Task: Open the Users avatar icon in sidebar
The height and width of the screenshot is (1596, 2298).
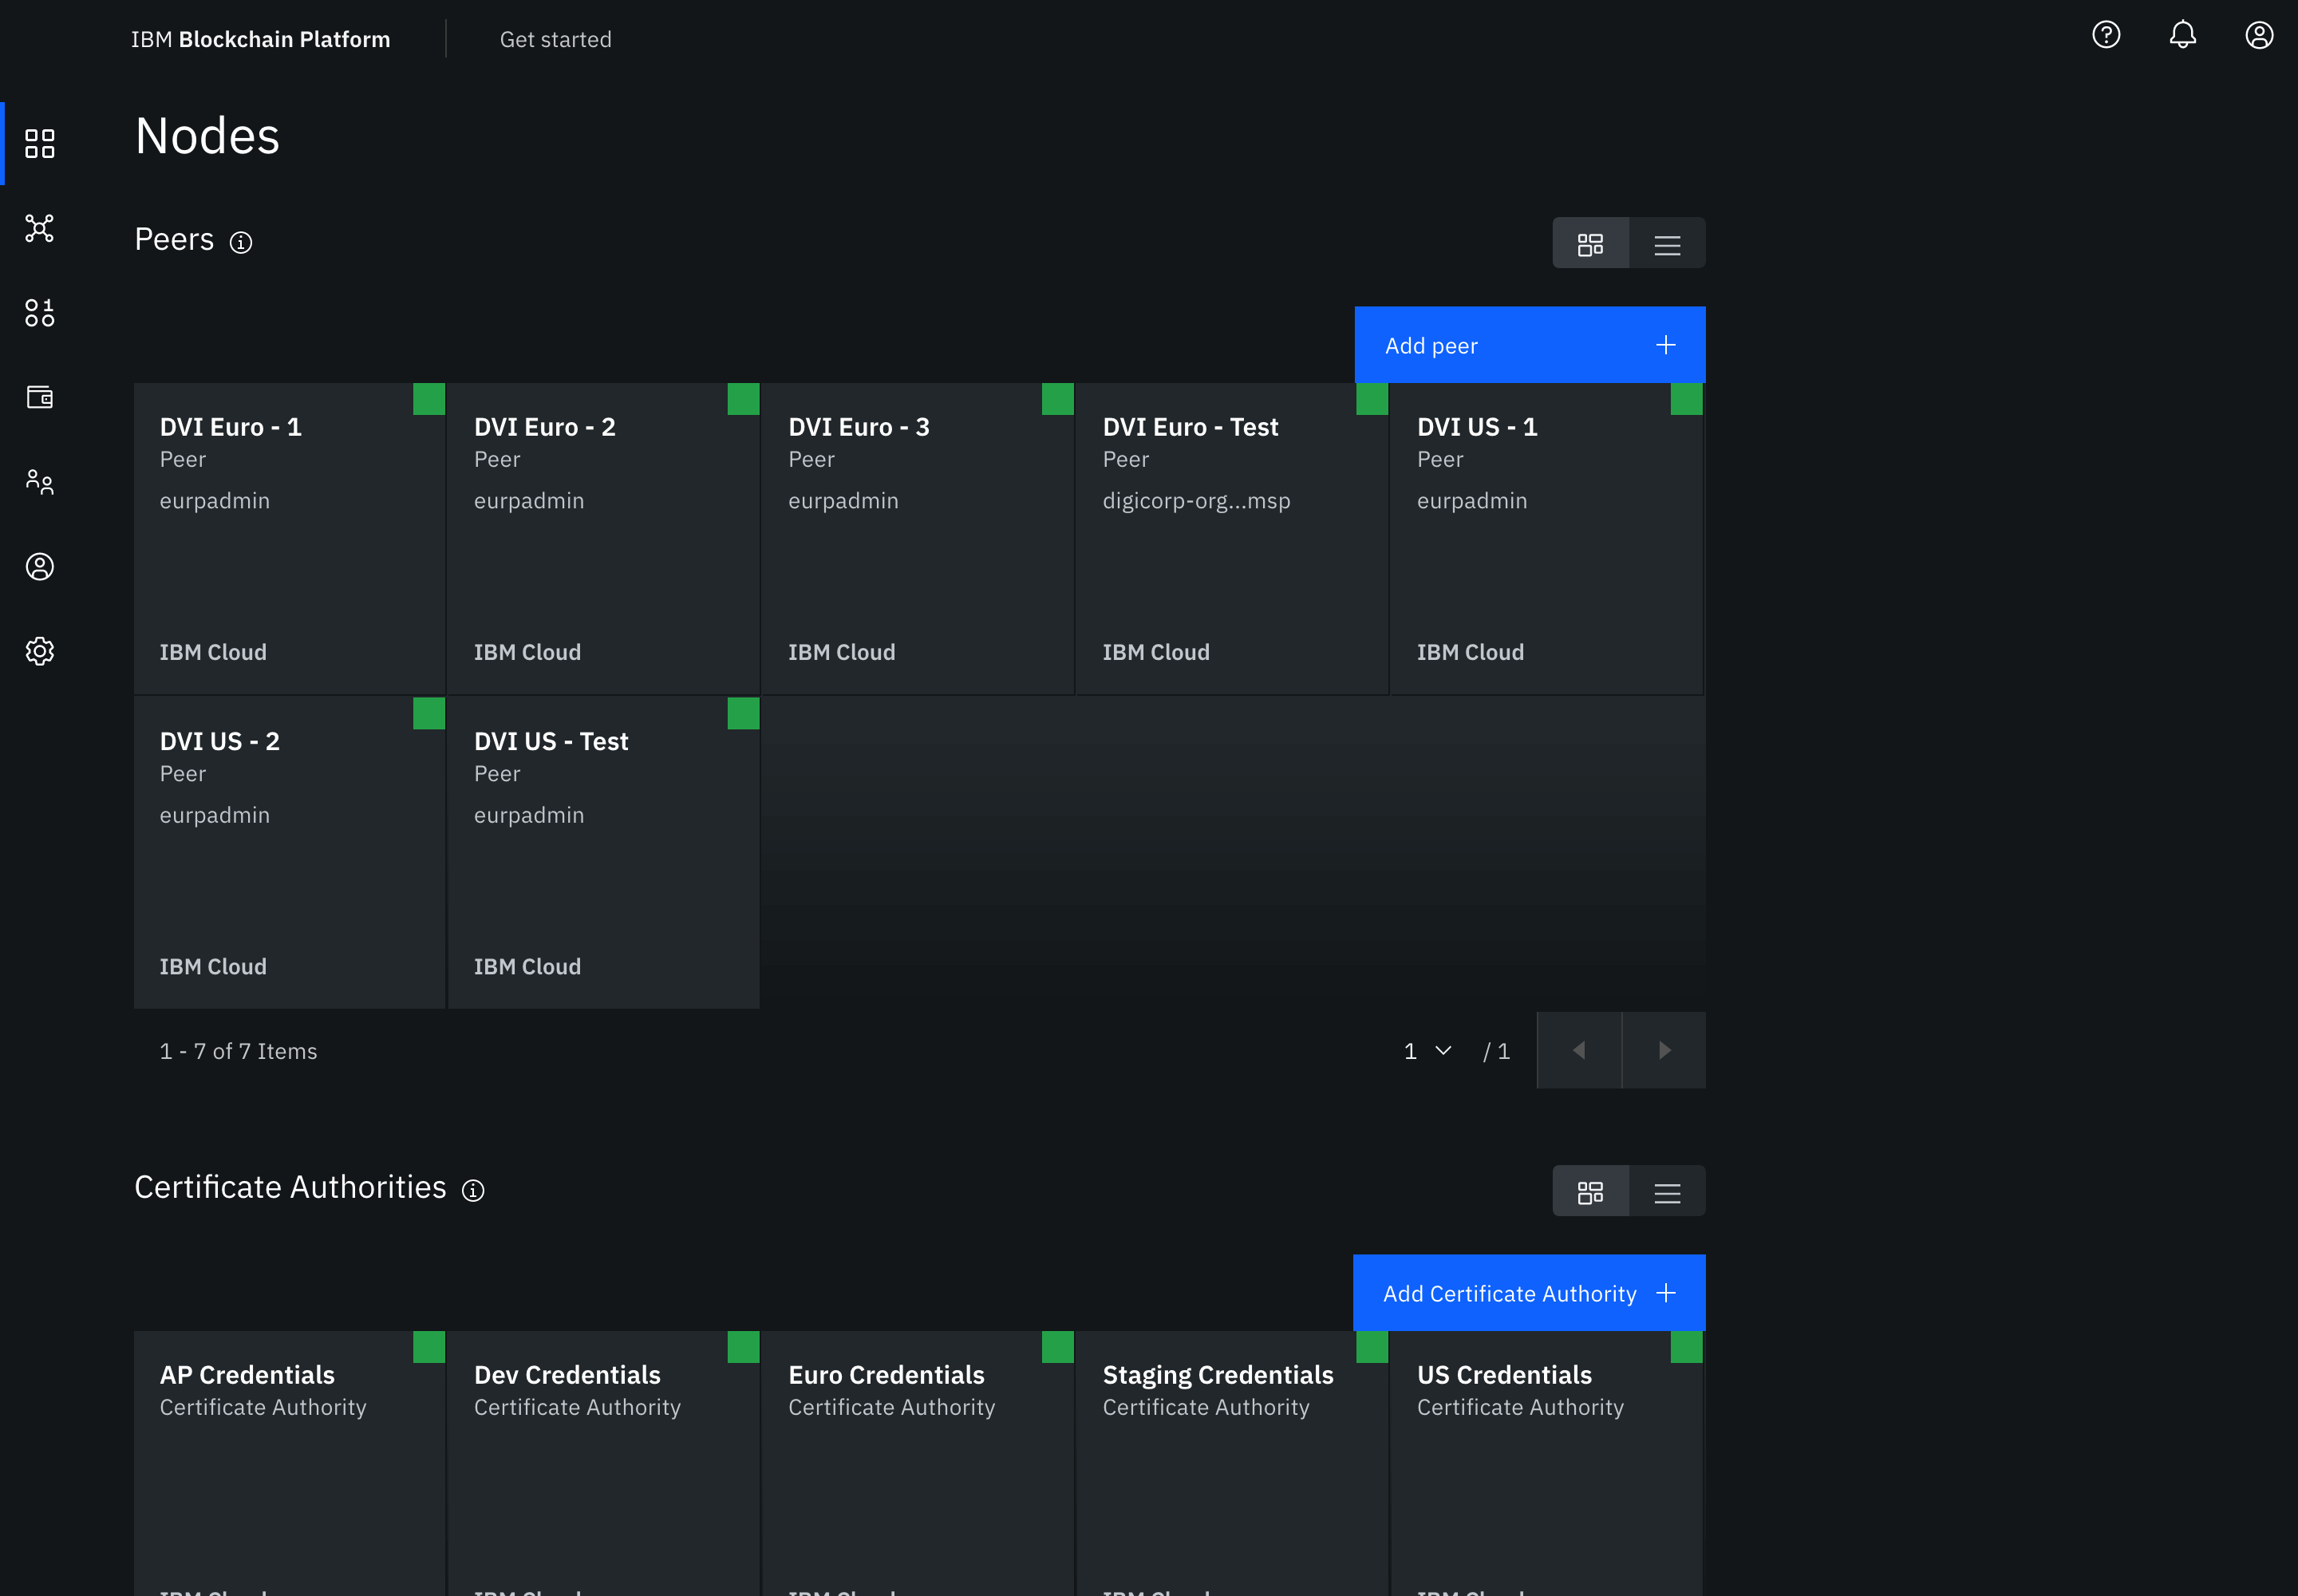Action: [x=40, y=567]
